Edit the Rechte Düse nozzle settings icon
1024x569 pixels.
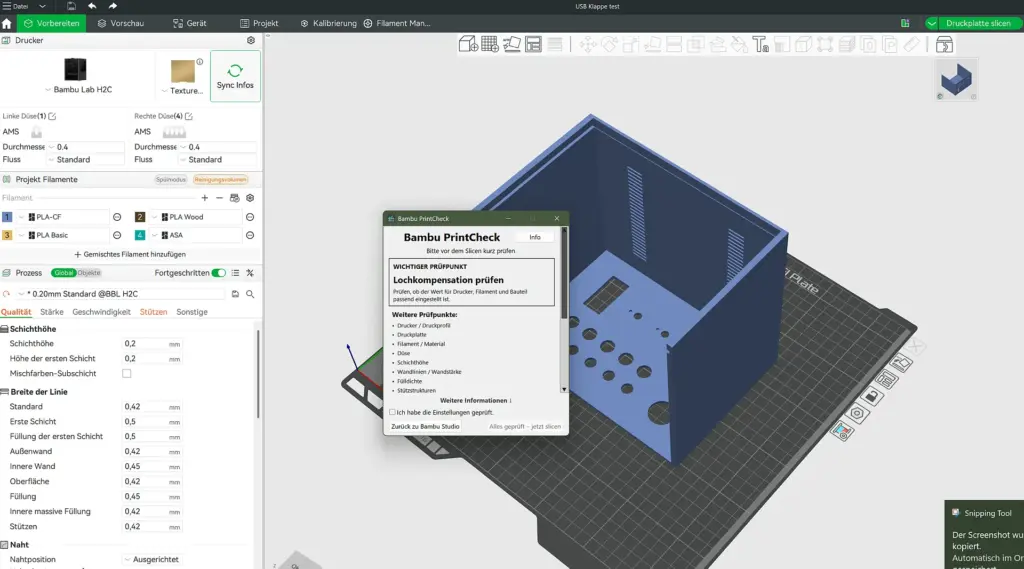189,116
